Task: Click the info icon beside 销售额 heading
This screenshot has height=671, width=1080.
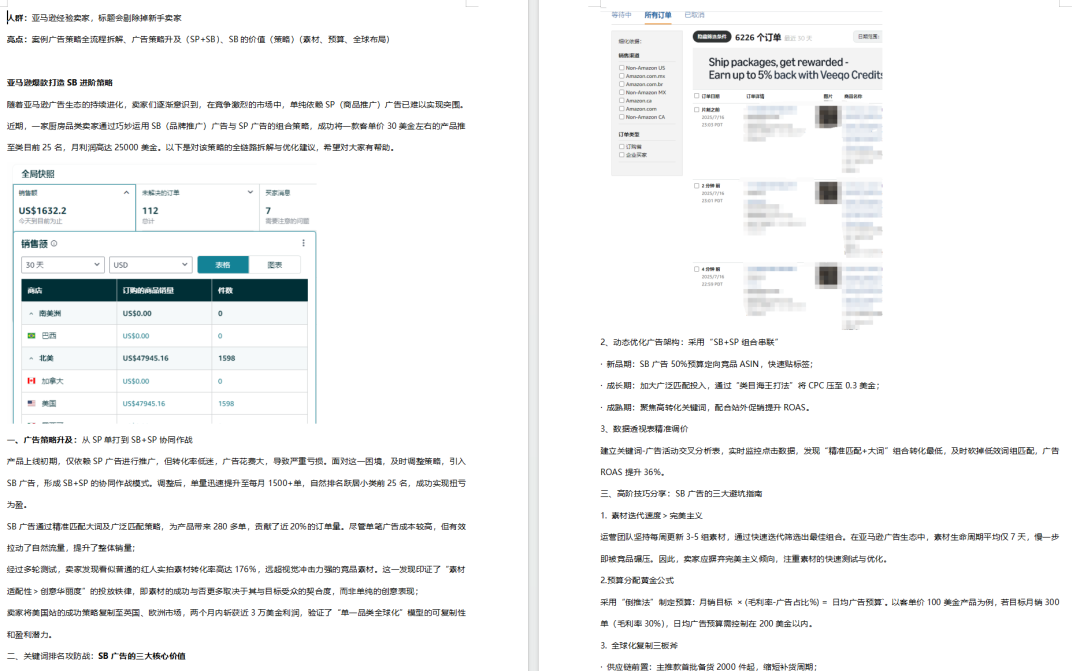Action: (54, 243)
